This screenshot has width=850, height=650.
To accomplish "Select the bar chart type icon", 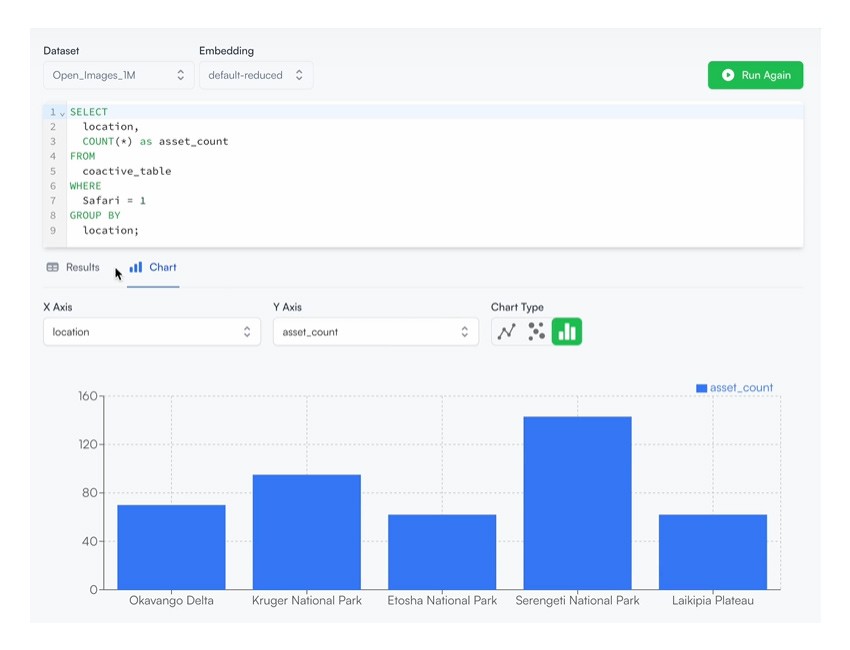I will [566, 332].
